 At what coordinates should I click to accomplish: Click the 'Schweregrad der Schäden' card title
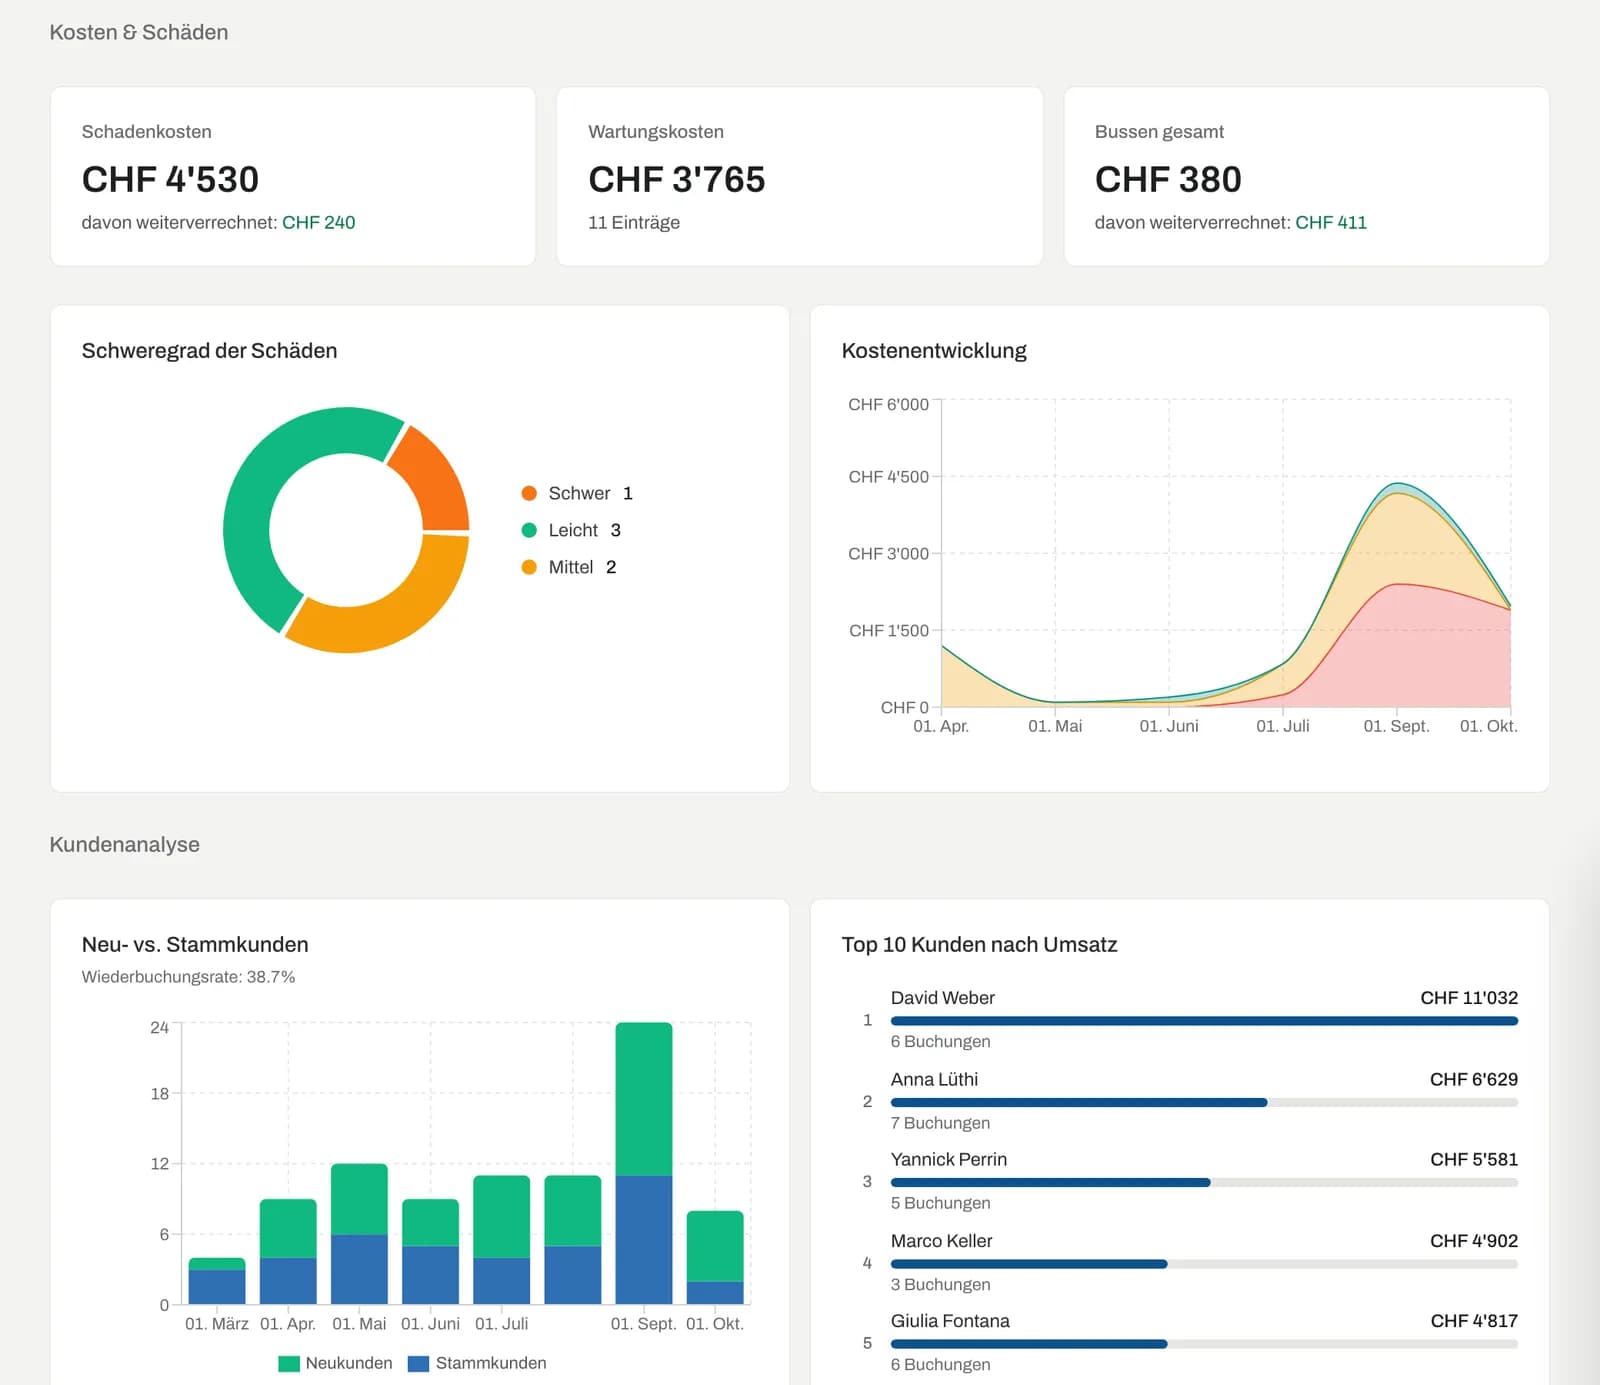click(x=209, y=351)
